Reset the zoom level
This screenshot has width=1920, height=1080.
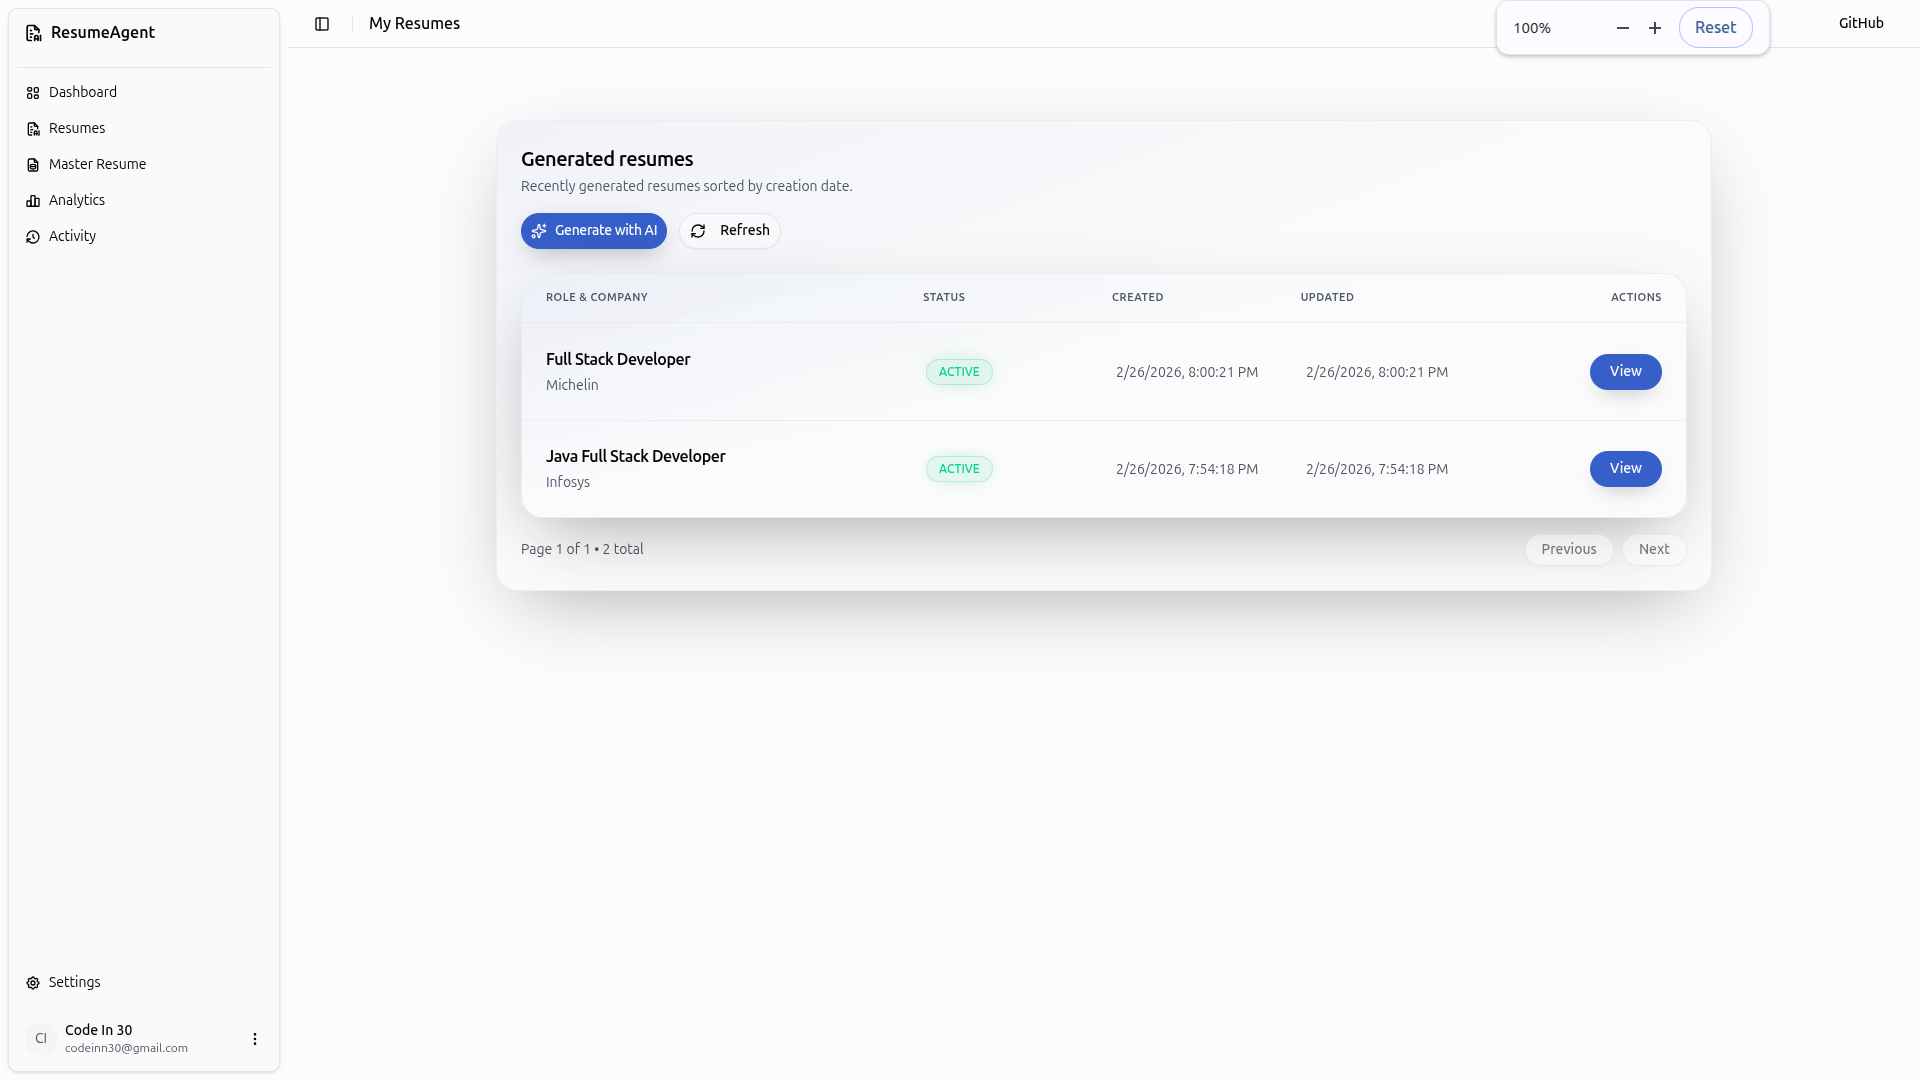tap(1715, 28)
